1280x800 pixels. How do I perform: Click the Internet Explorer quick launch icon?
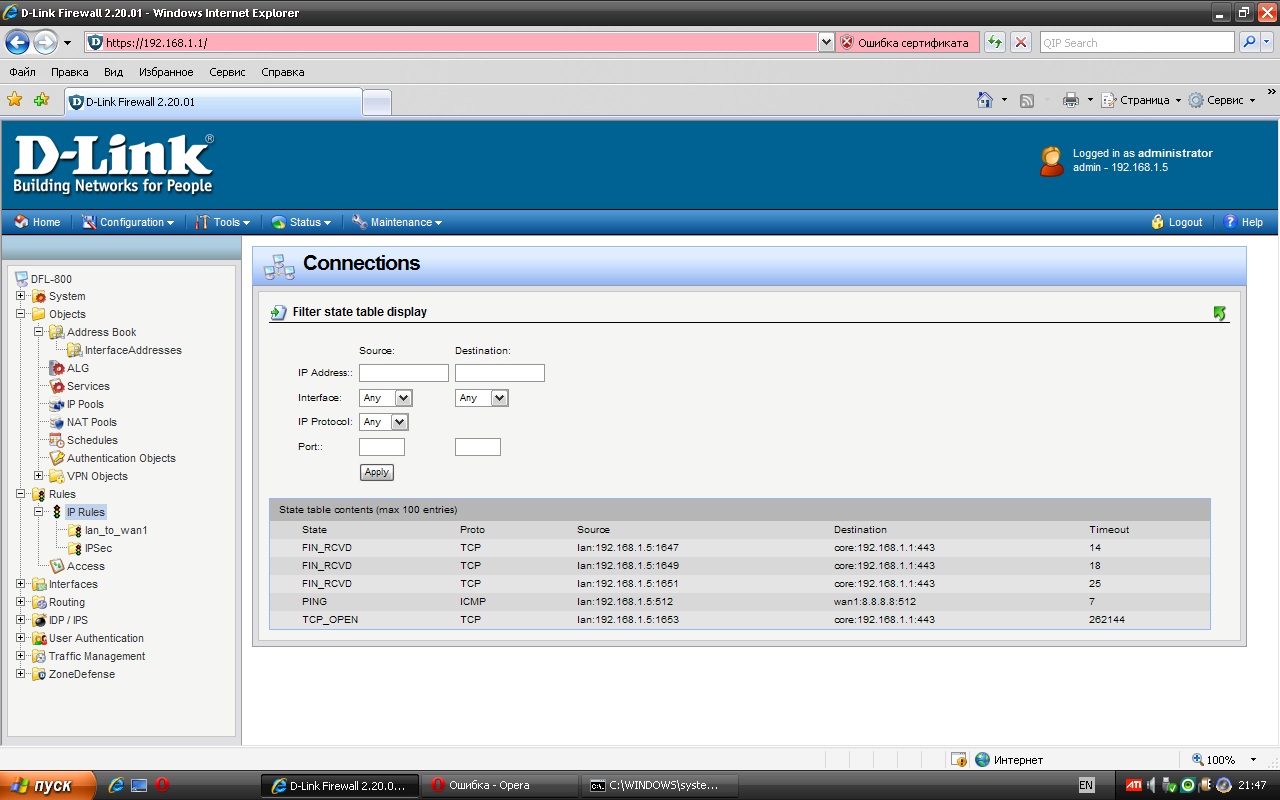(x=116, y=785)
